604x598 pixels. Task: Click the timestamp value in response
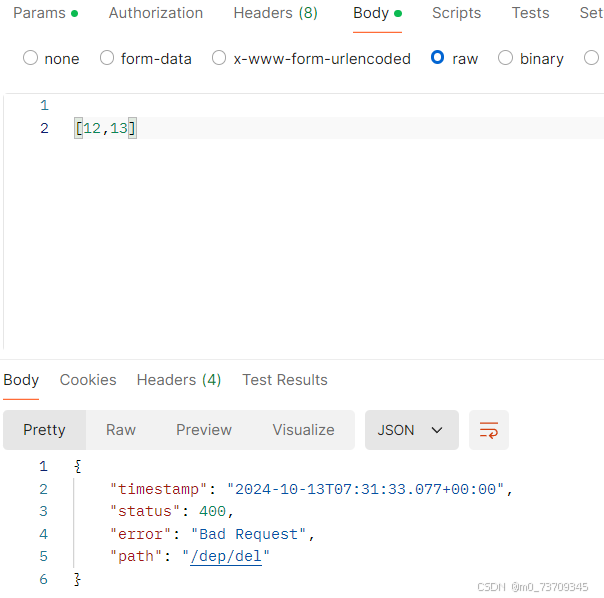pos(365,489)
